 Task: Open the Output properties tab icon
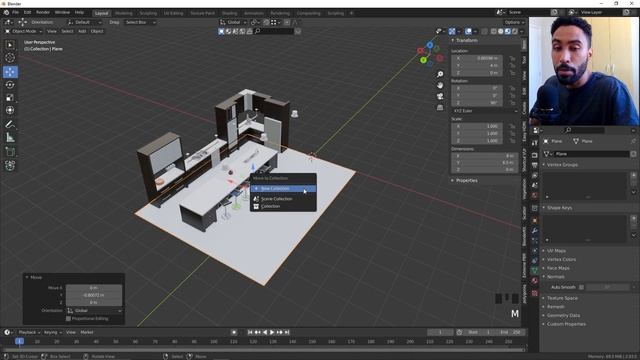coord(534,165)
